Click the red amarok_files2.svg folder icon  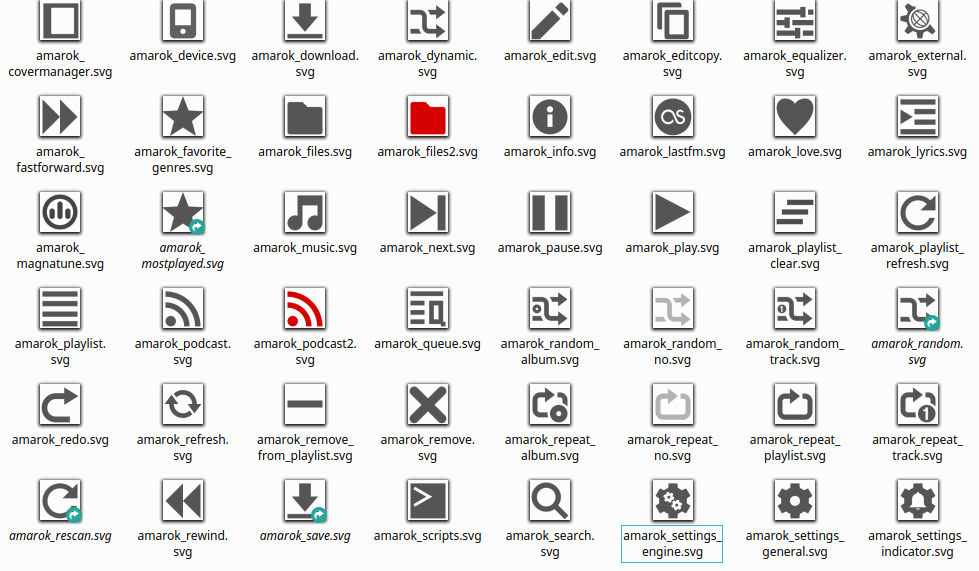click(427, 117)
